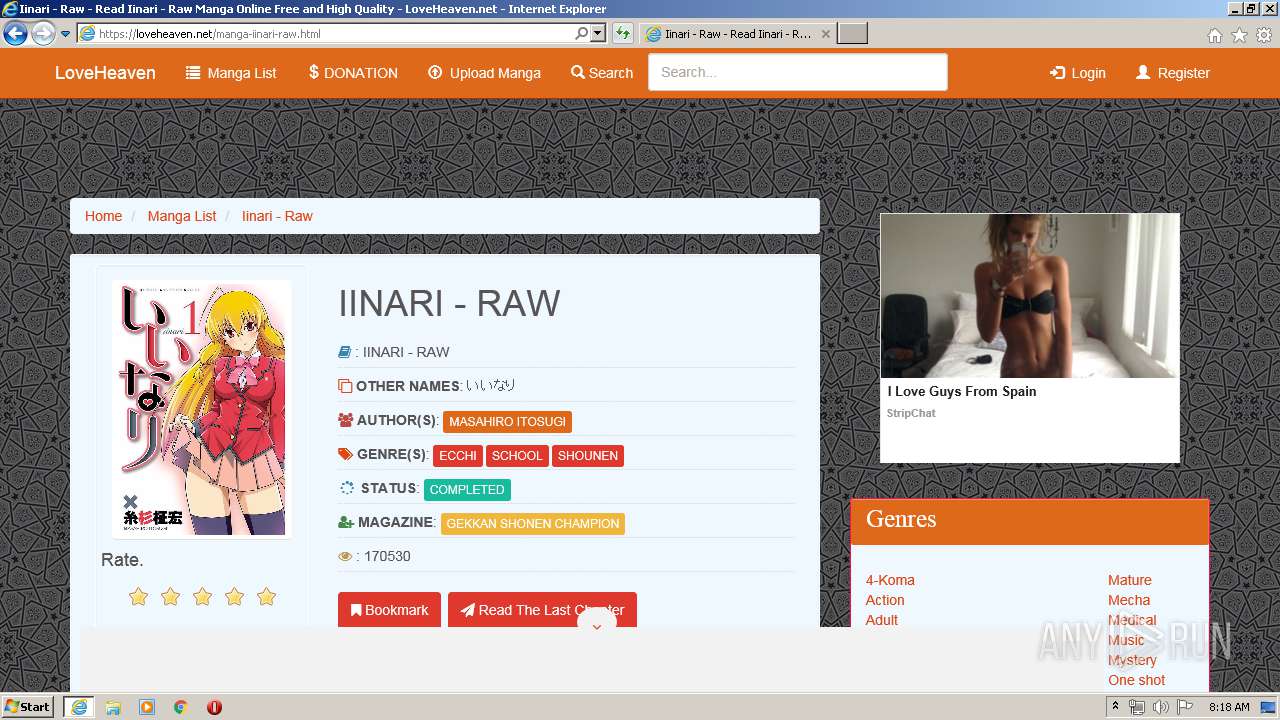Screen dimensions: 1280x720
Task: Click Read The Last Chapter button
Action: [x=542, y=610]
